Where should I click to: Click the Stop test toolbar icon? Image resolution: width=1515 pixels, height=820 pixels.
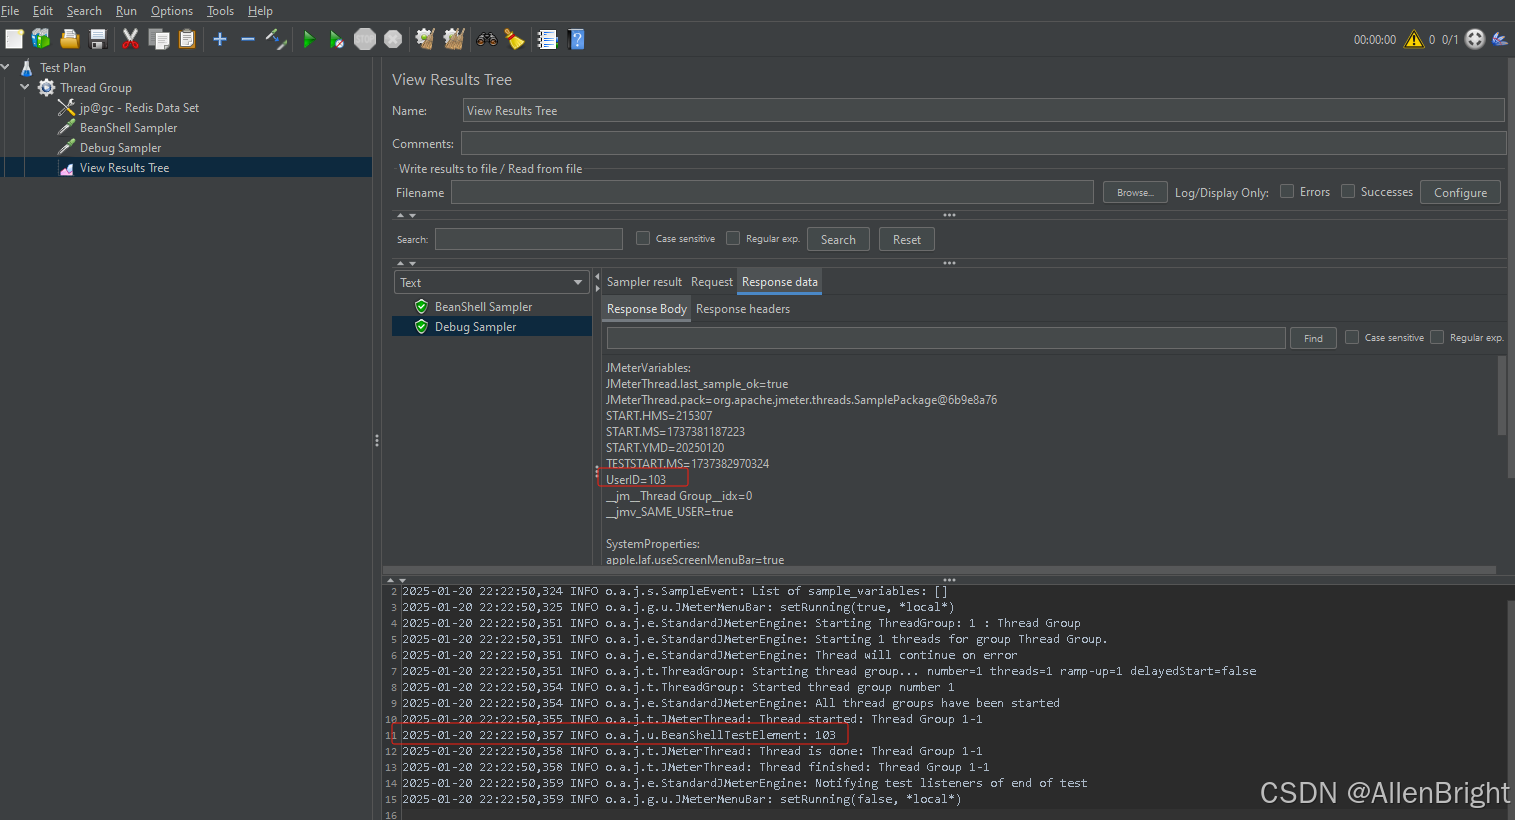365,39
